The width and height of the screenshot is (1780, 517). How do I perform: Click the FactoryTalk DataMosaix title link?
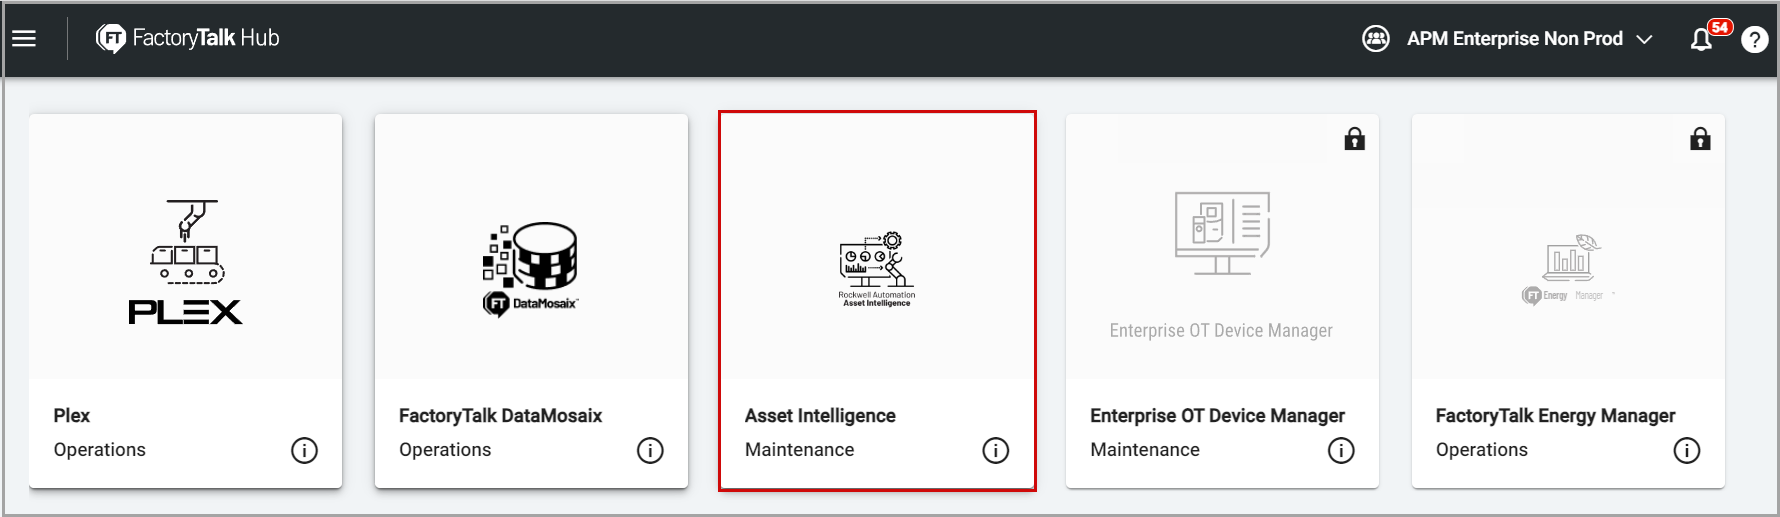click(500, 416)
